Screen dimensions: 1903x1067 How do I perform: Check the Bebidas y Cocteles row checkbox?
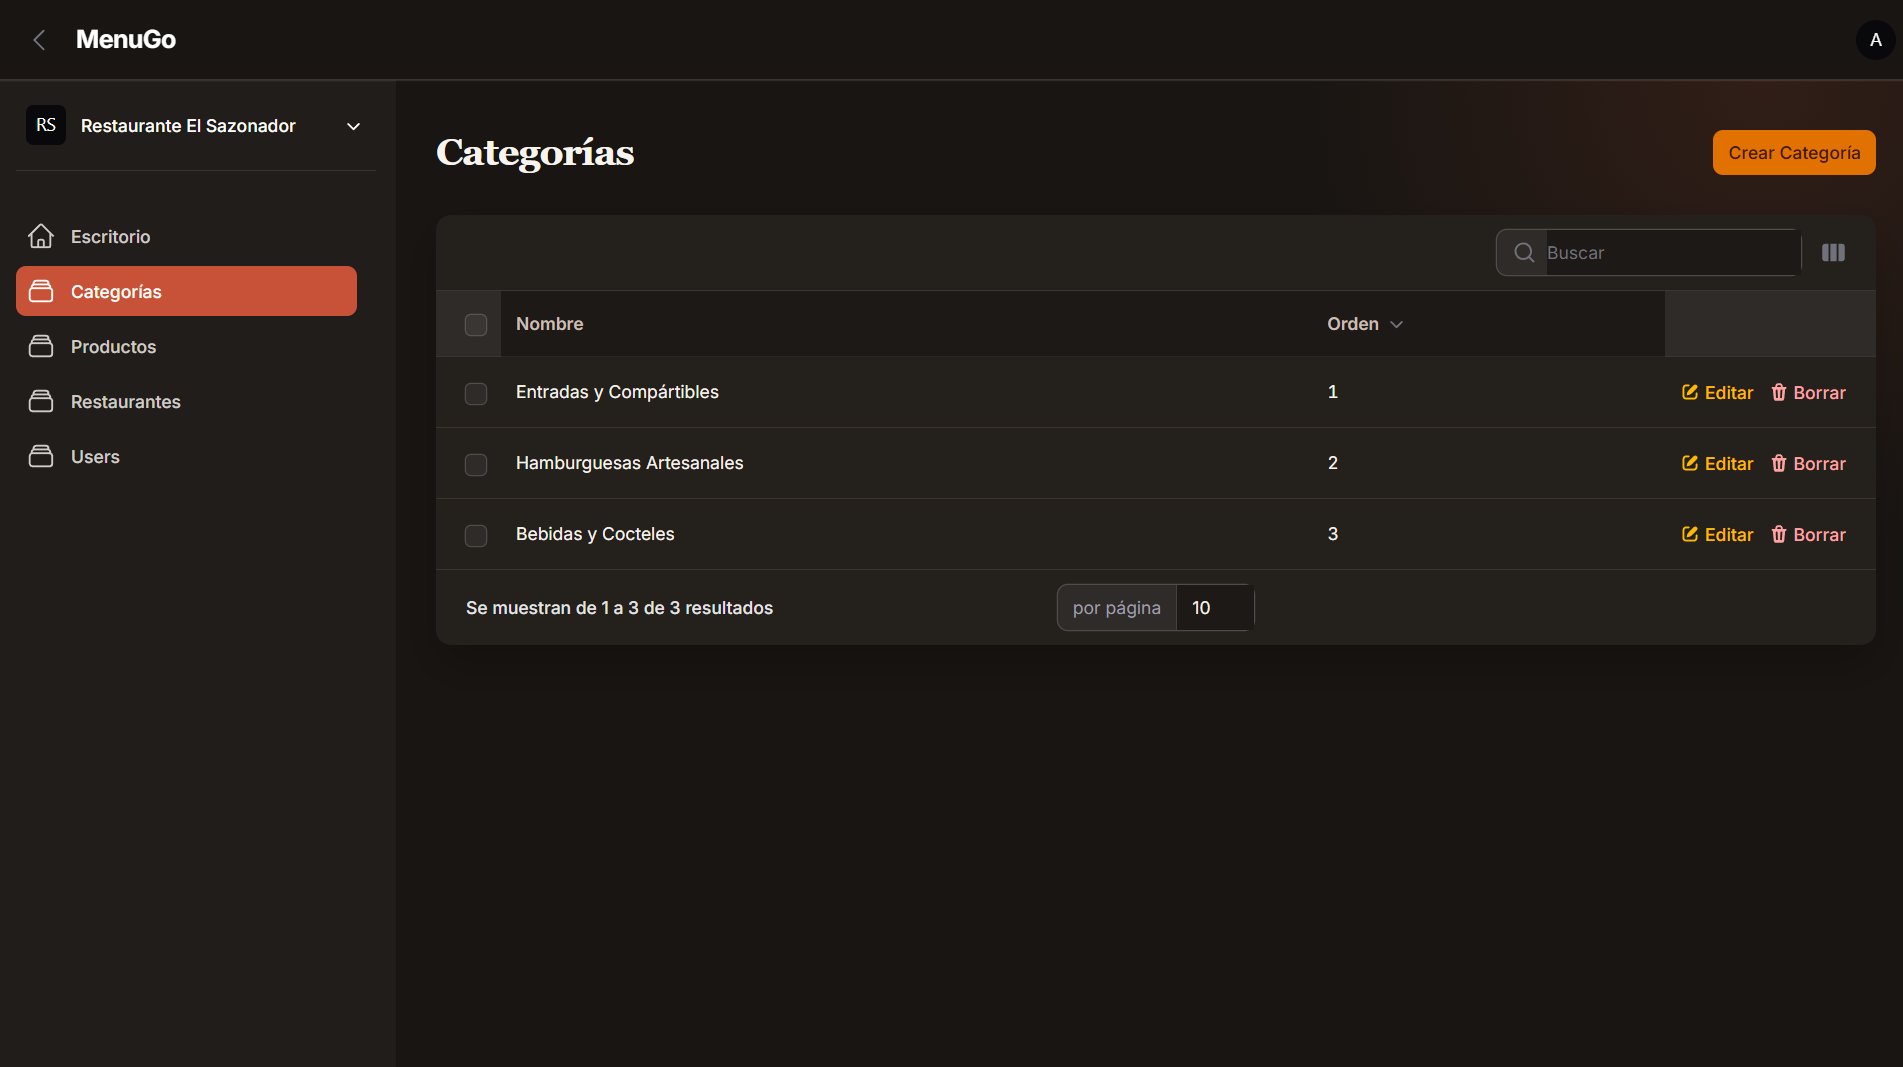click(476, 535)
